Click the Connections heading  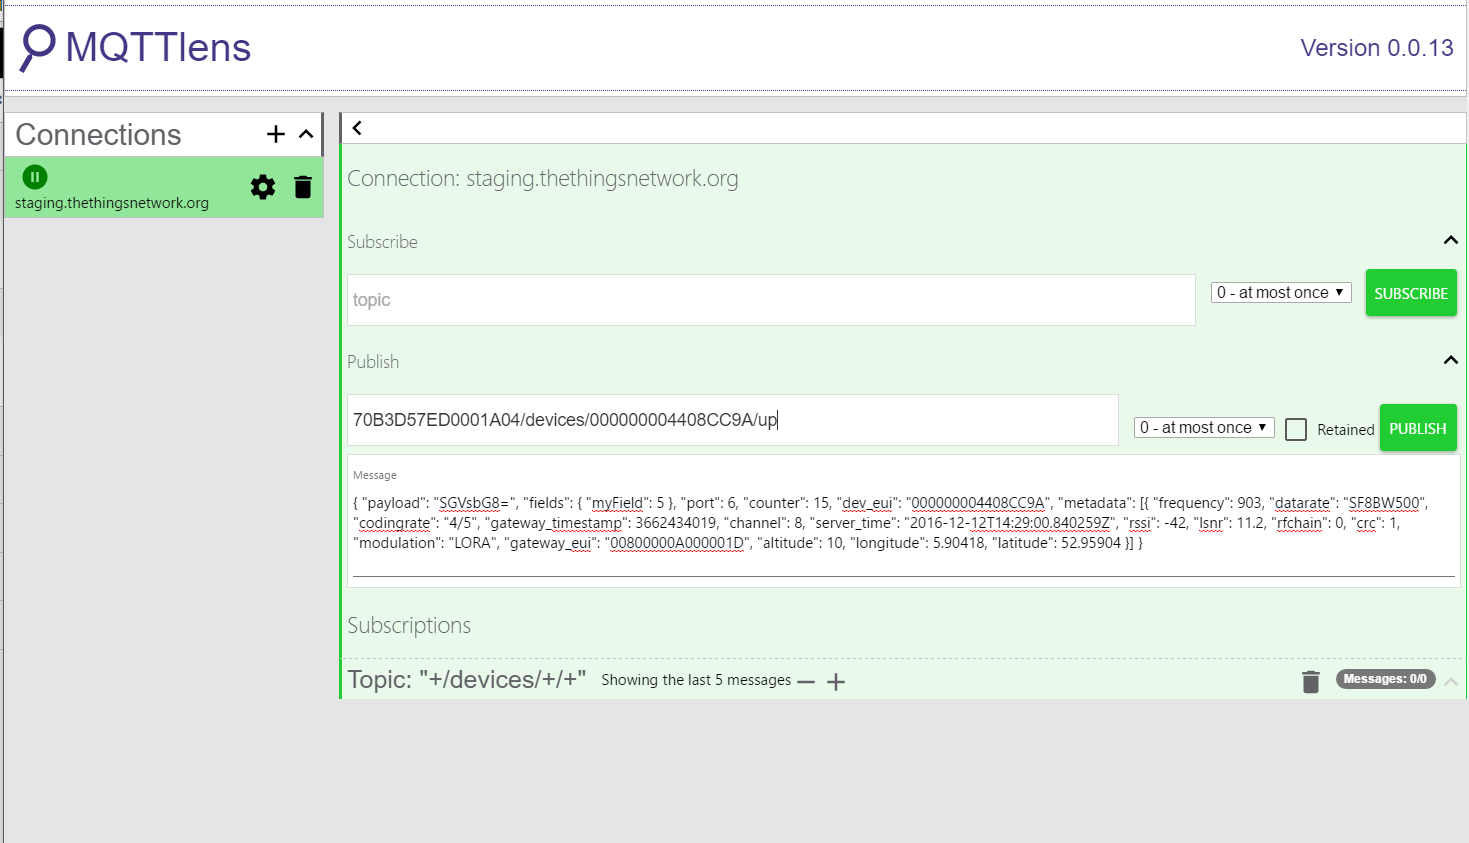pyautogui.click(x=98, y=135)
